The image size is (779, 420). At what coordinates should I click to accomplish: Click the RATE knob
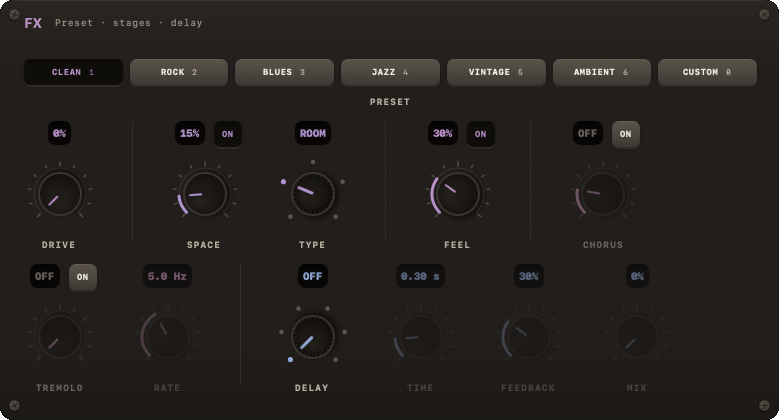click(167, 337)
